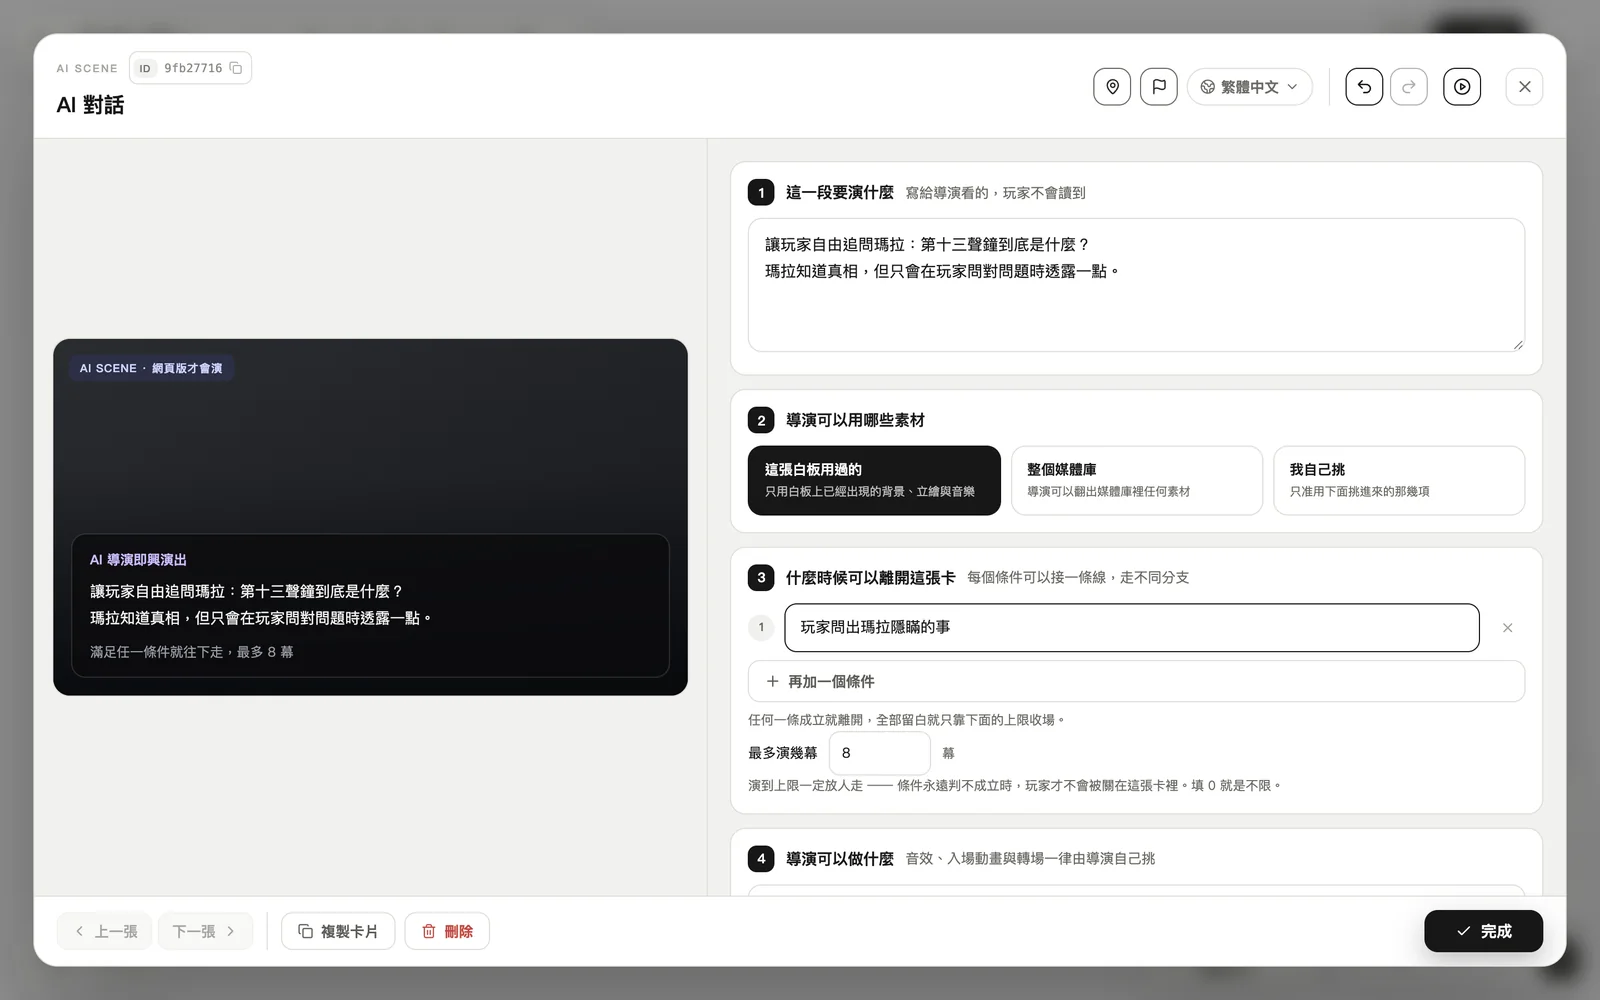Click the play preview button
Image resolution: width=1600 pixels, height=1000 pixels.
pyautogui.click(x=1462, y=87)
